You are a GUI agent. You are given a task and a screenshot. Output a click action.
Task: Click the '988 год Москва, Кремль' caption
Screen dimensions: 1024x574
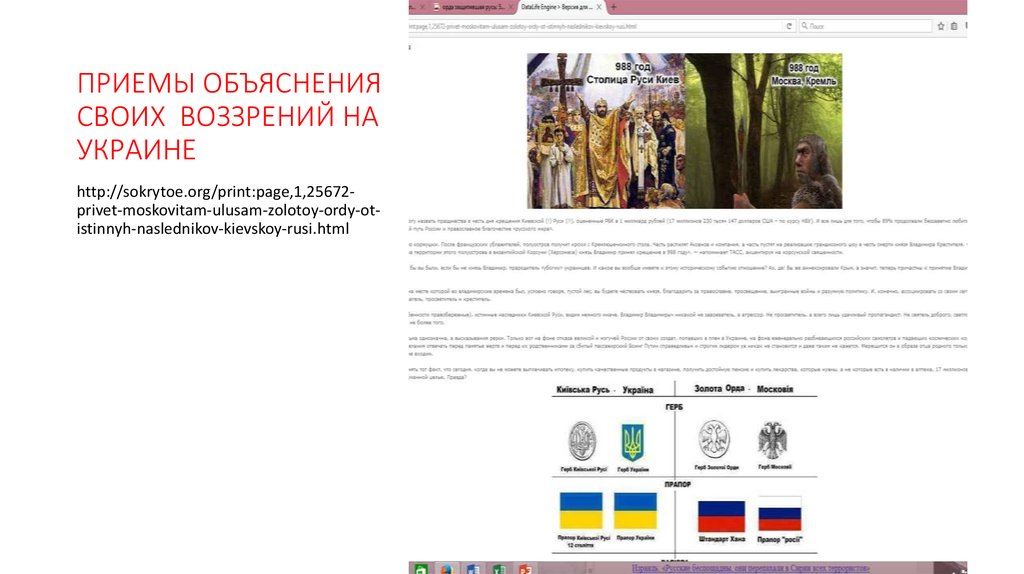pos(803,74)
